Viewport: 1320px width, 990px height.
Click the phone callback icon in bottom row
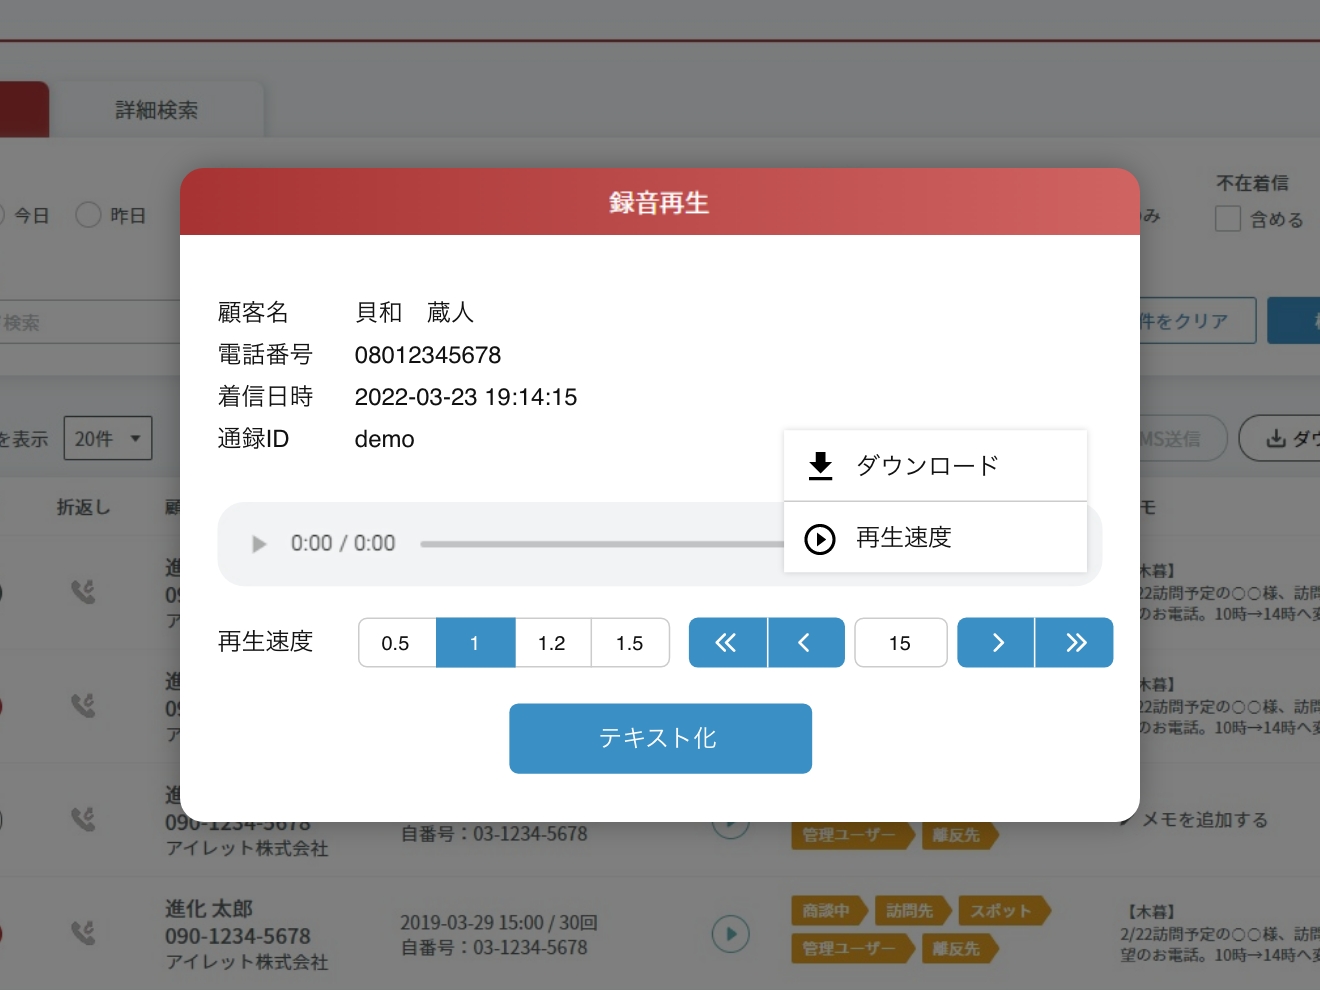[x=83, y=933]
